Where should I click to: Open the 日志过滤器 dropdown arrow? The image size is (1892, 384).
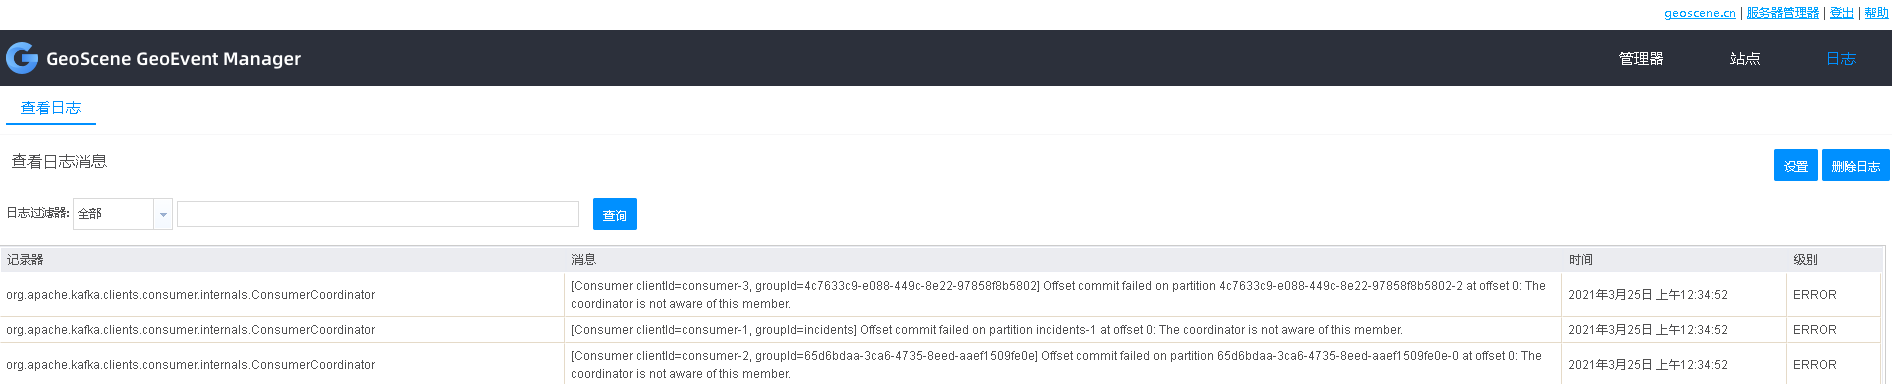tap(163, 214)
